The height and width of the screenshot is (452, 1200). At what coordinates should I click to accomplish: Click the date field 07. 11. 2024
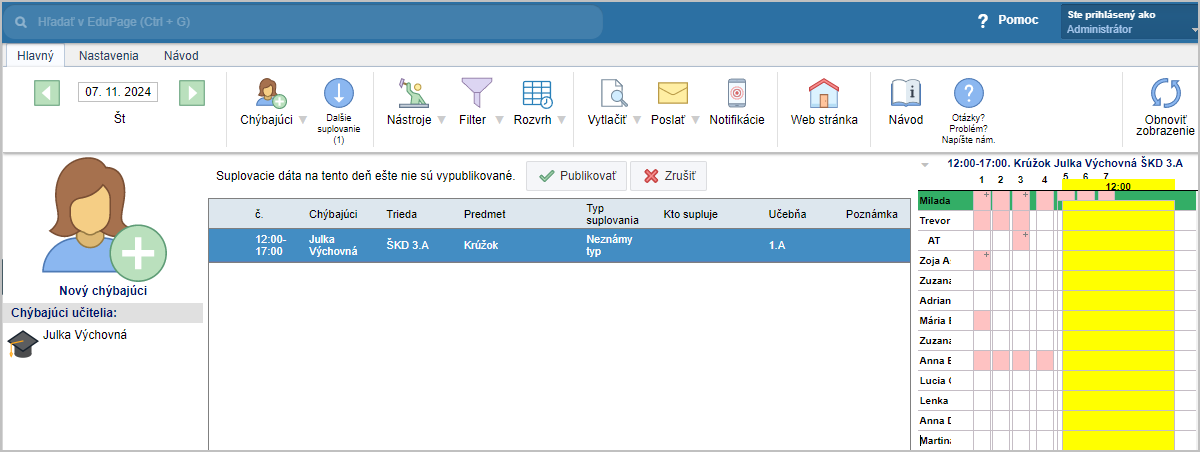click(118, 92)
